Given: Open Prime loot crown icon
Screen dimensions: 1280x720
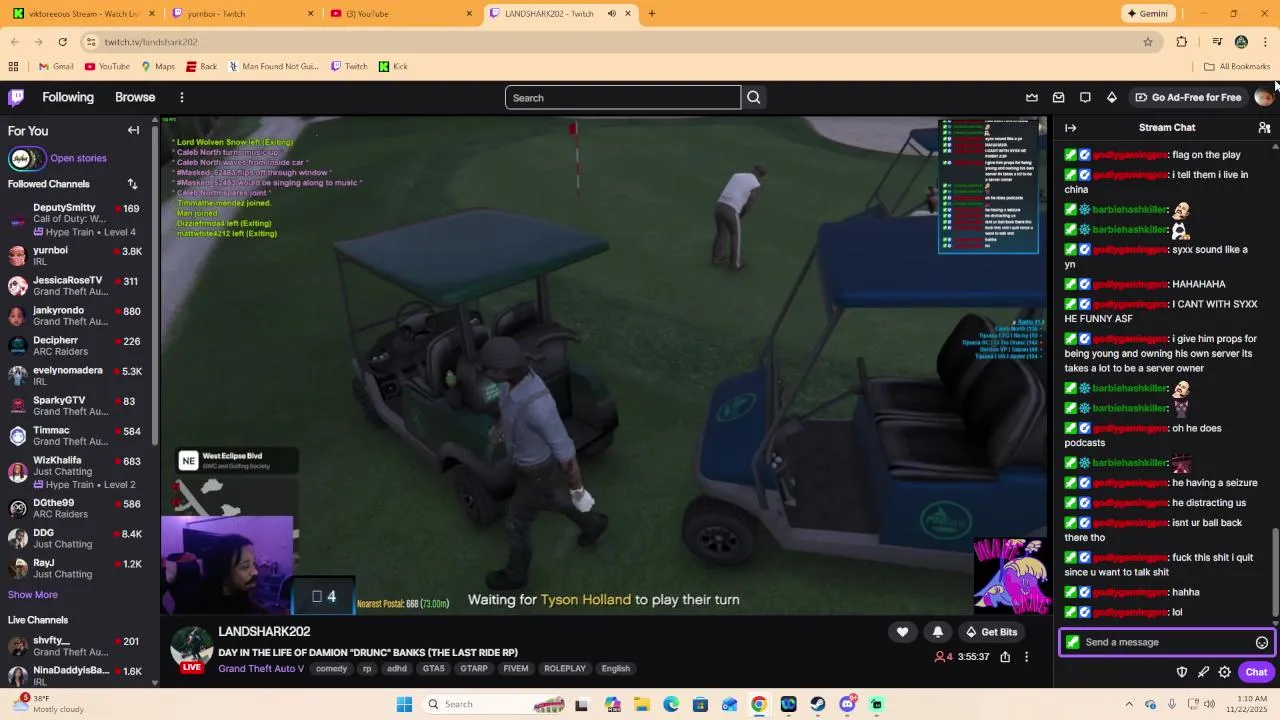Looking at the screenshot, I should pos(1032,97).
